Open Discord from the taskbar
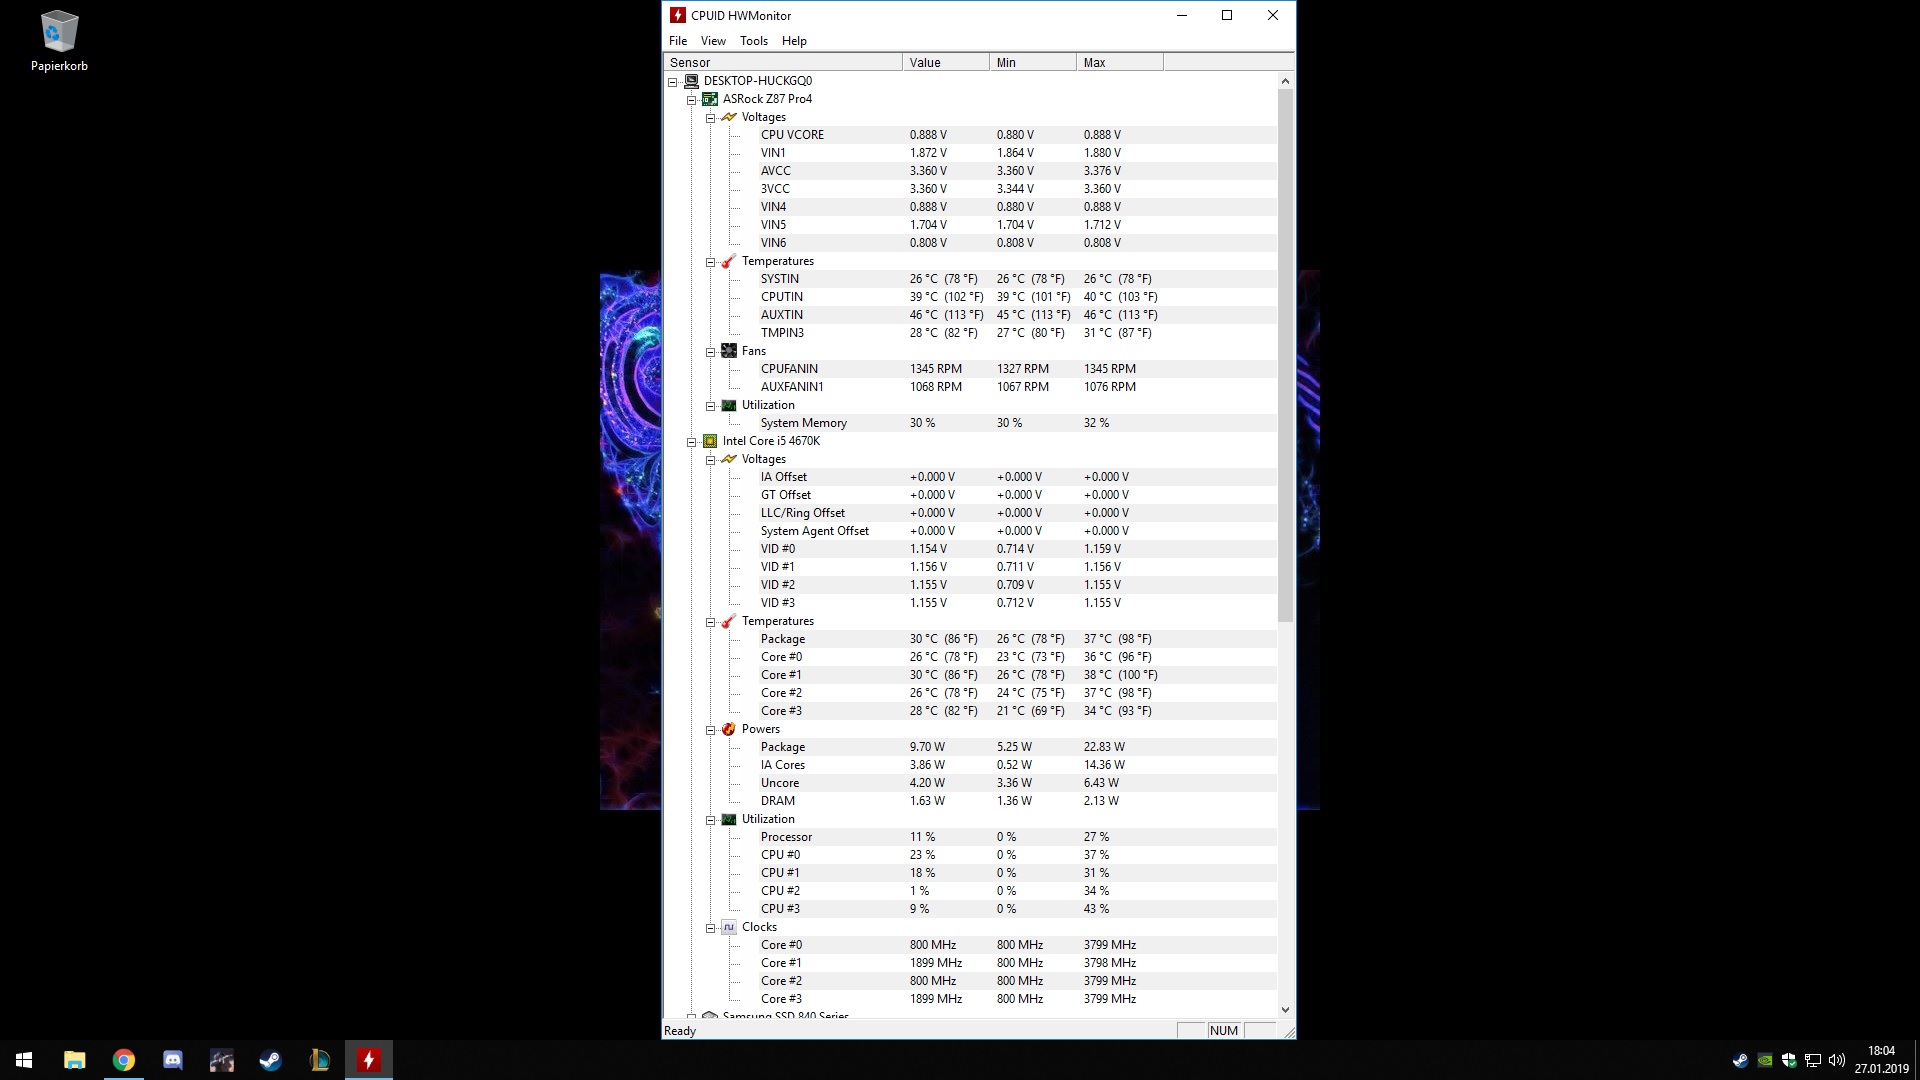The image size is (1920, 1080). (x=173, y=1060)
